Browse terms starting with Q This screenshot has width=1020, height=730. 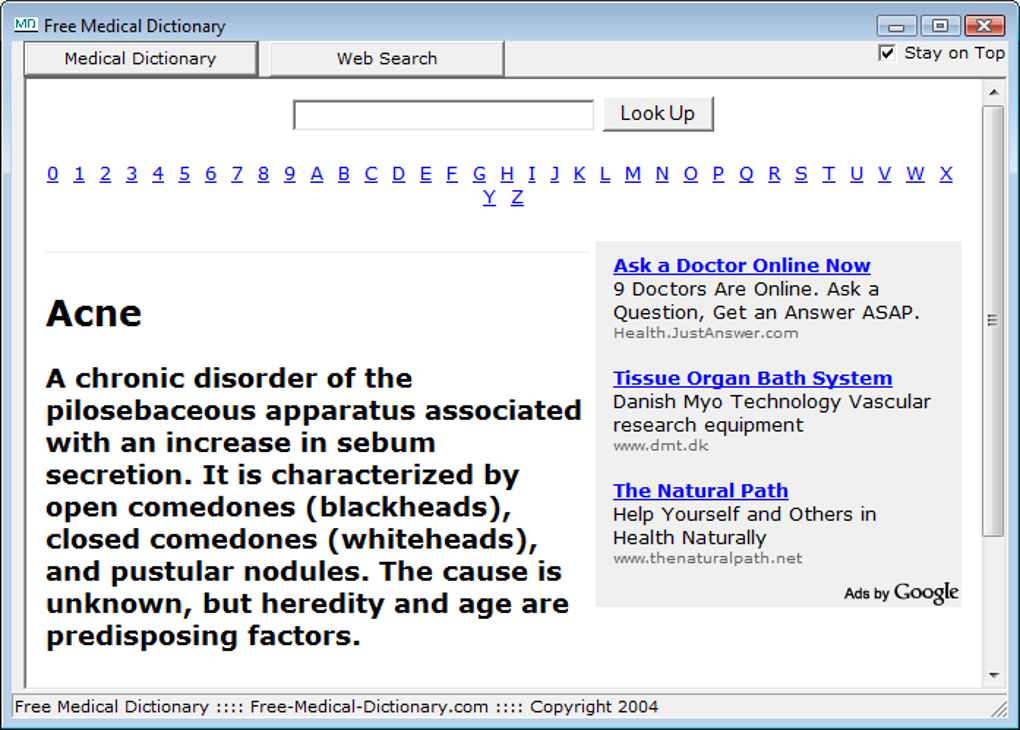[746, 174]
